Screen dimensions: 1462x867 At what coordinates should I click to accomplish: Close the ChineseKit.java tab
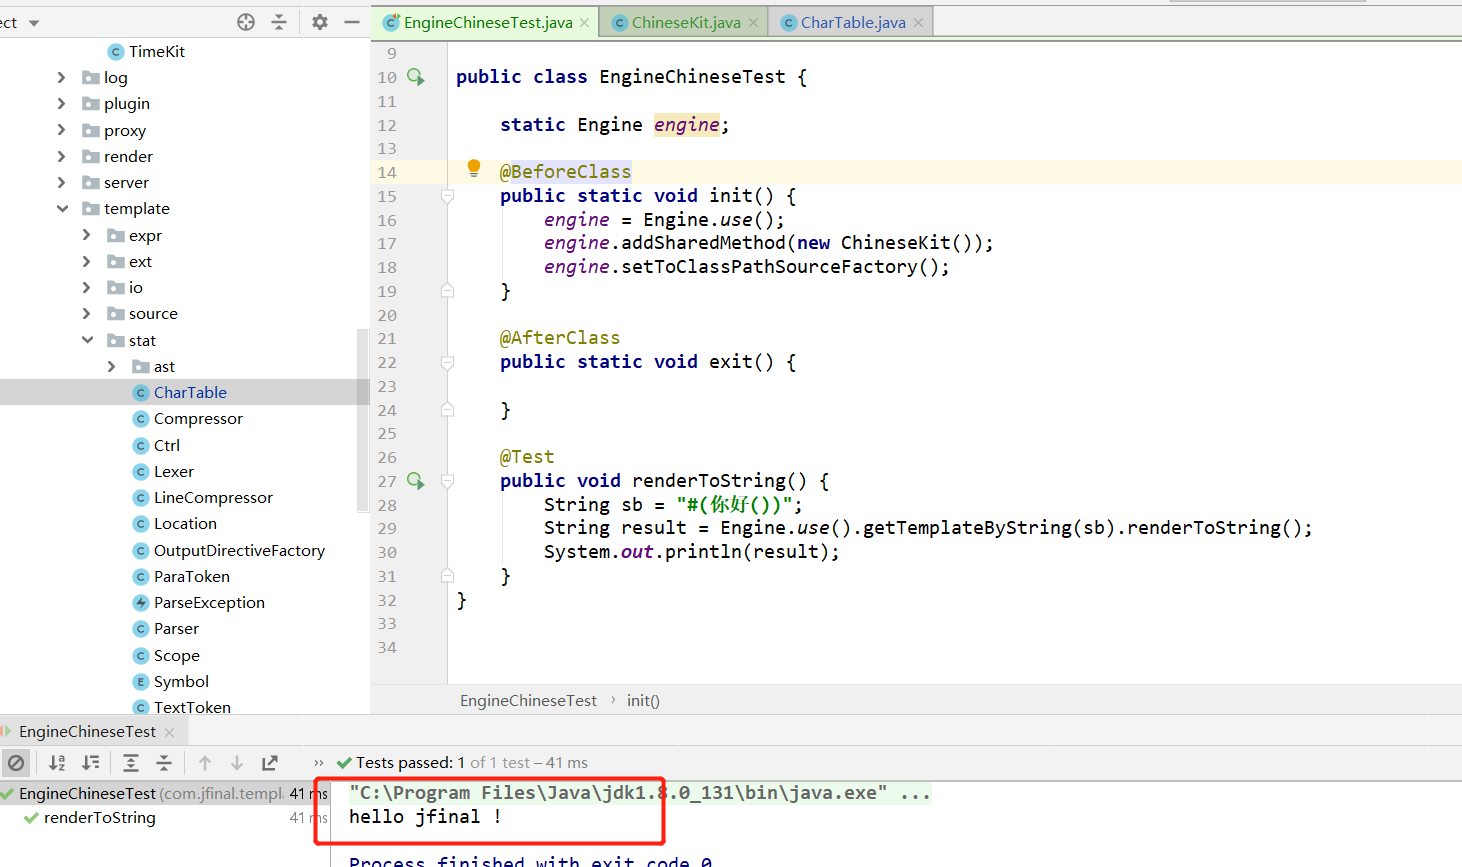click(754, 22)
